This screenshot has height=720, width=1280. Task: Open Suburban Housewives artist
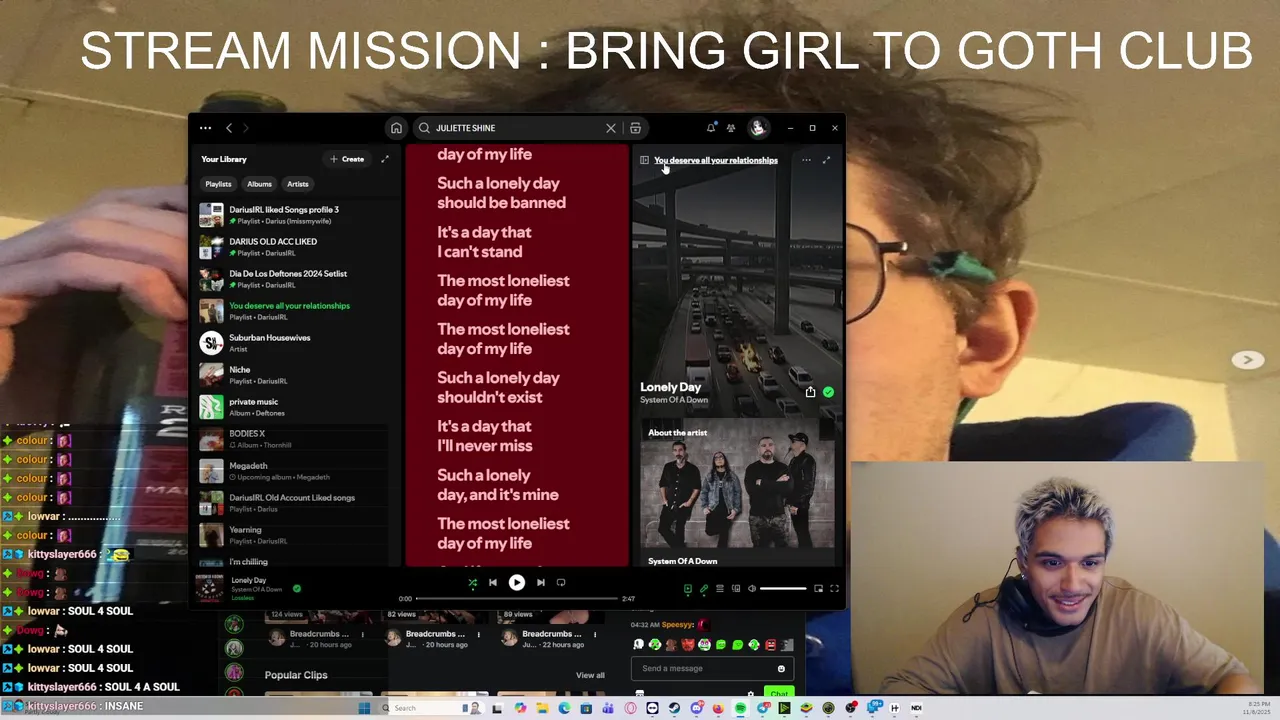coord(295,343)
